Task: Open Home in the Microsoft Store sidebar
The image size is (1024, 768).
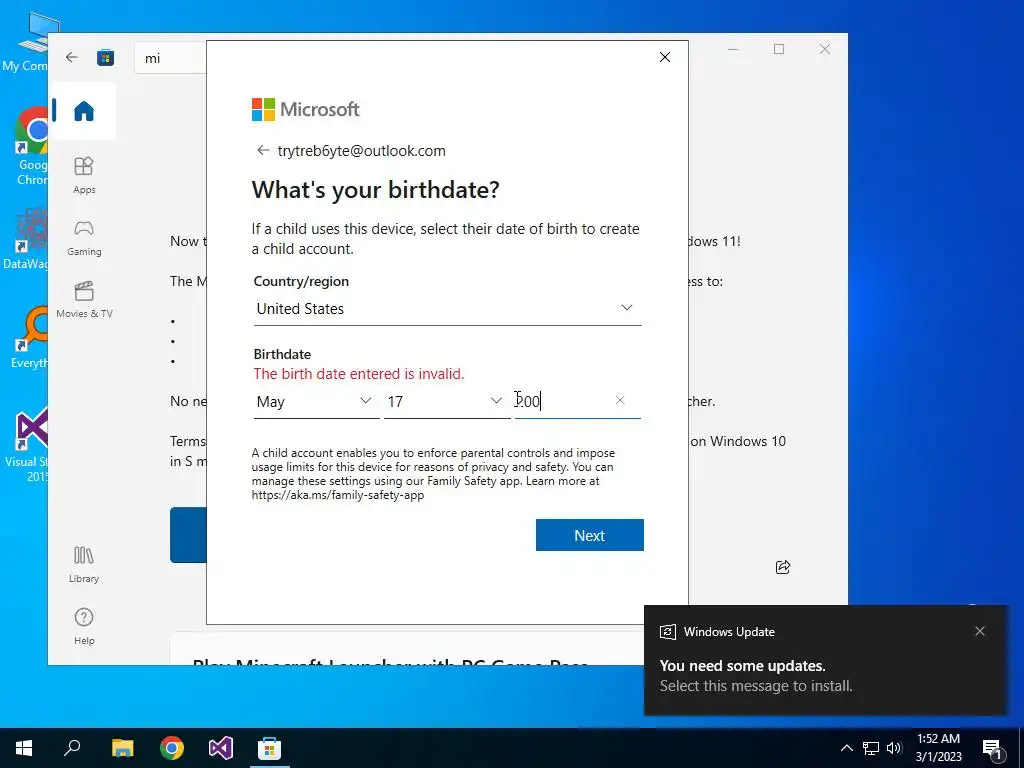Action: pos(84,110)
